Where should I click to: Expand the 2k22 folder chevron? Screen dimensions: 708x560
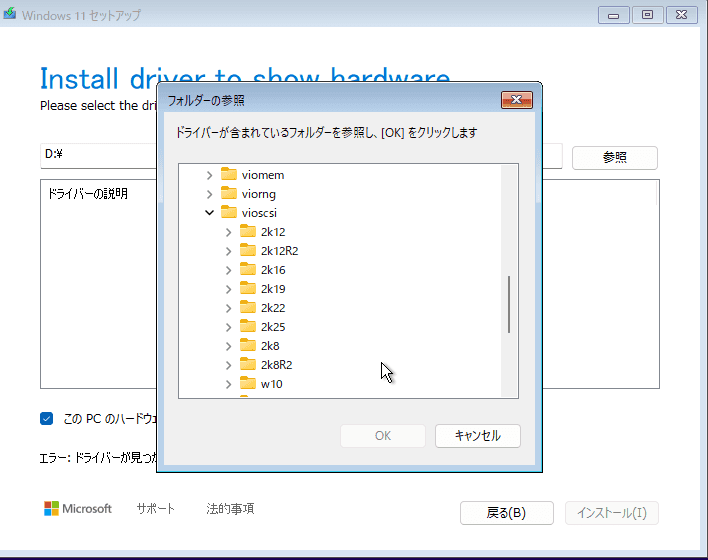228,308
